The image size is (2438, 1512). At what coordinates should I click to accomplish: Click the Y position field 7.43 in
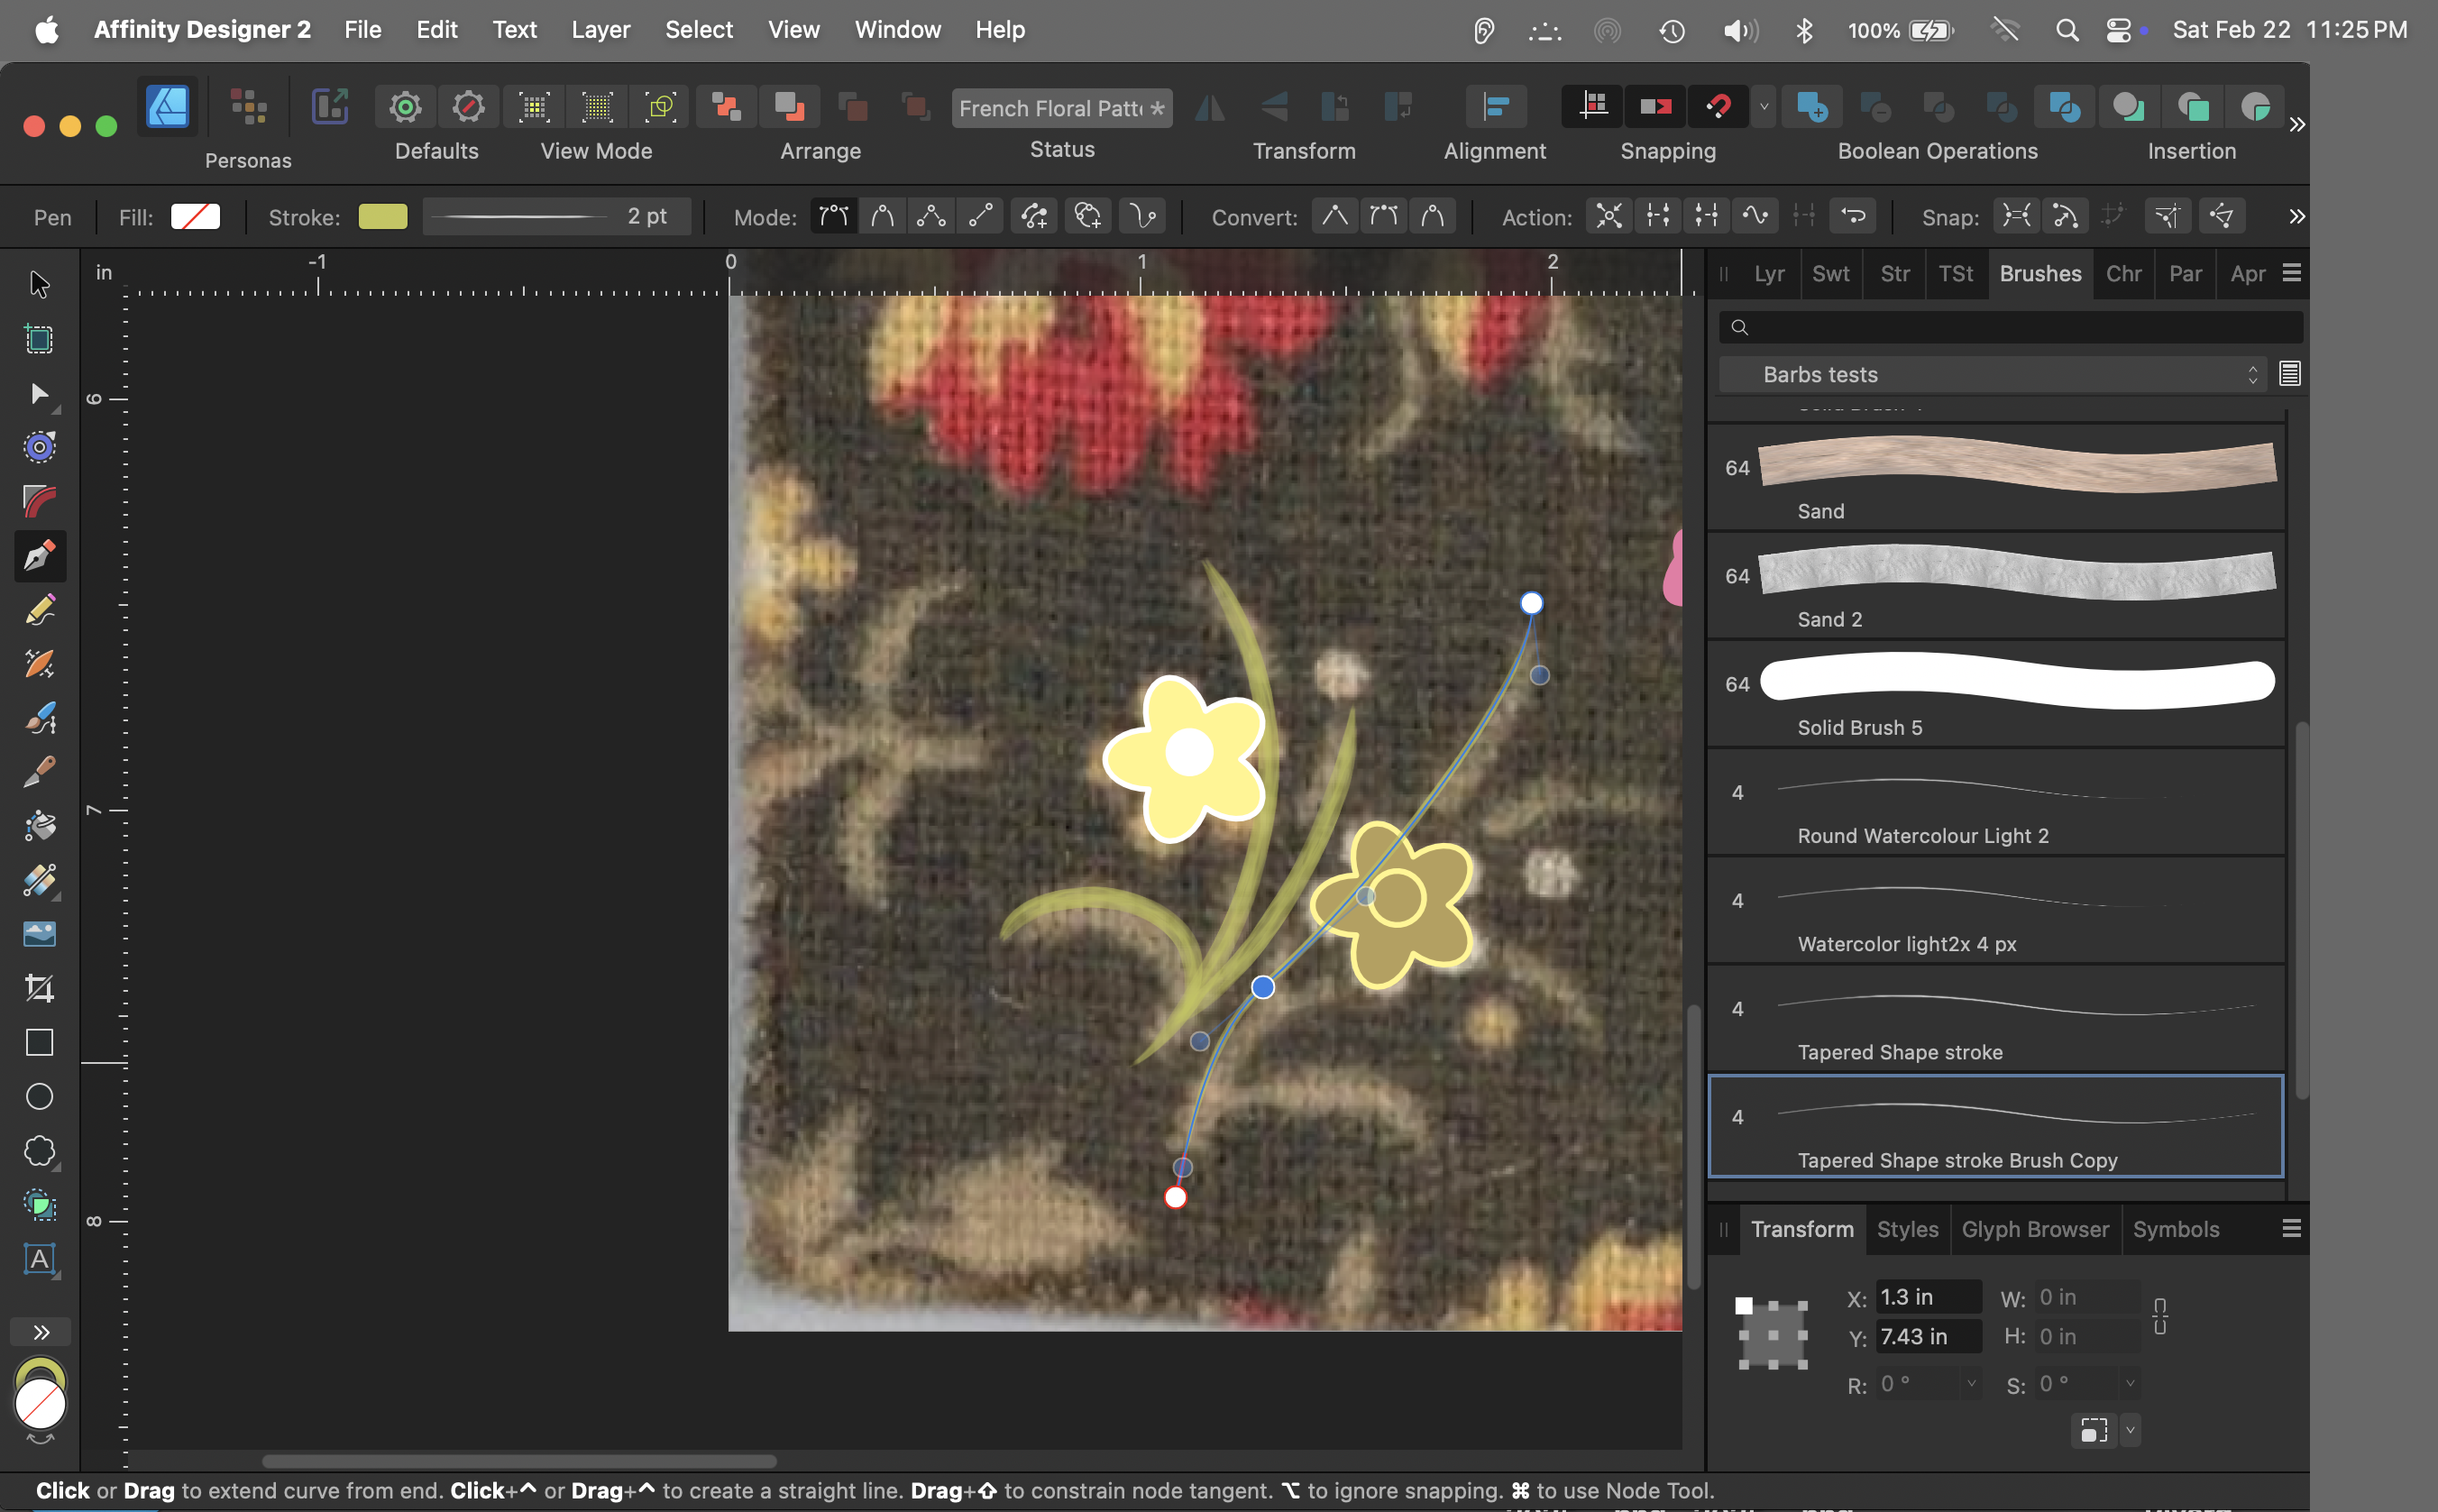1927,1337
